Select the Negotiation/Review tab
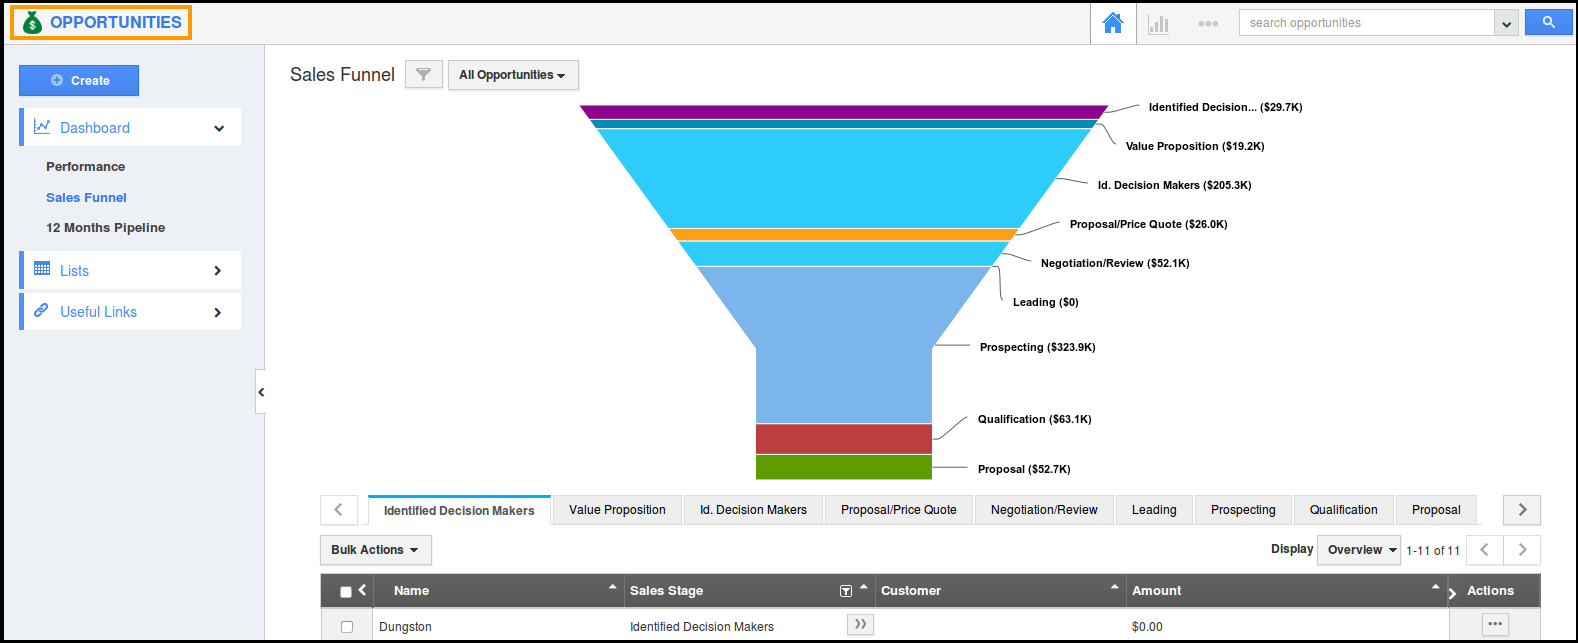 pos(1044,510)
